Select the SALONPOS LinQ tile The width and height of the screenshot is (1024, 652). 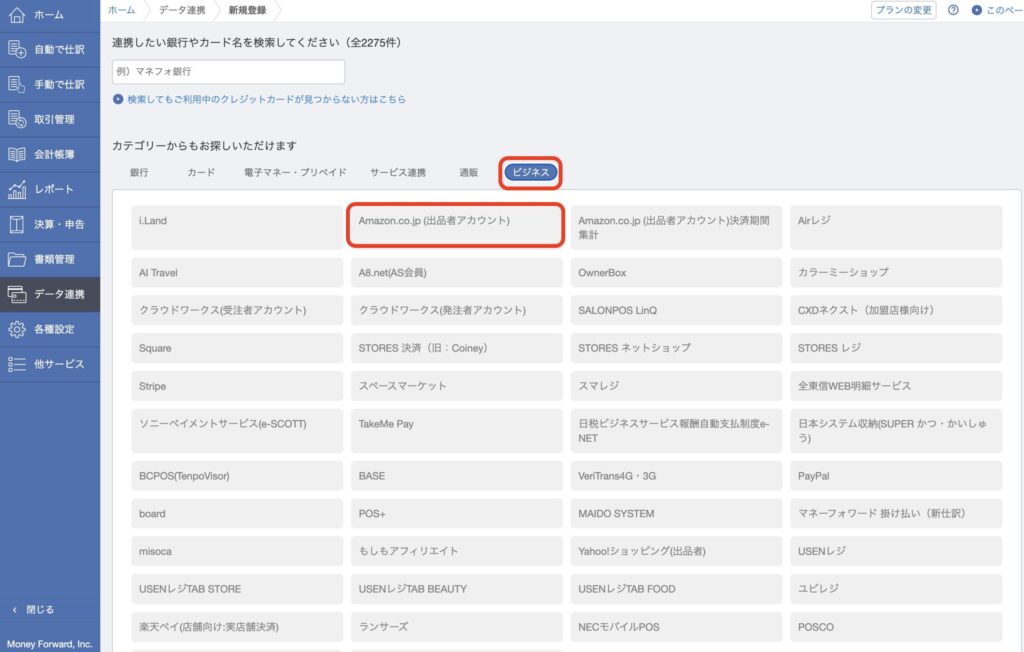click(x=676, y=310)
